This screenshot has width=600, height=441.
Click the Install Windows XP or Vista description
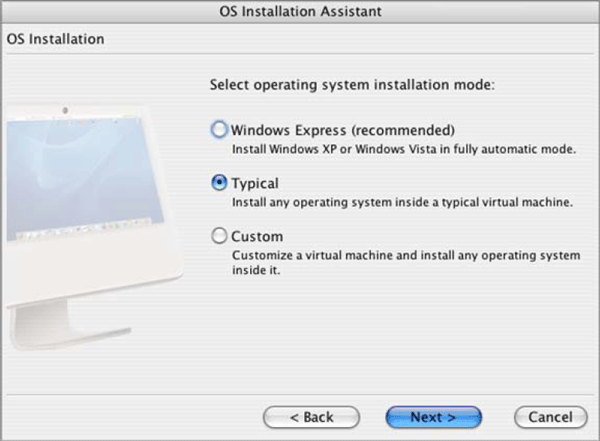coord(403,149)
